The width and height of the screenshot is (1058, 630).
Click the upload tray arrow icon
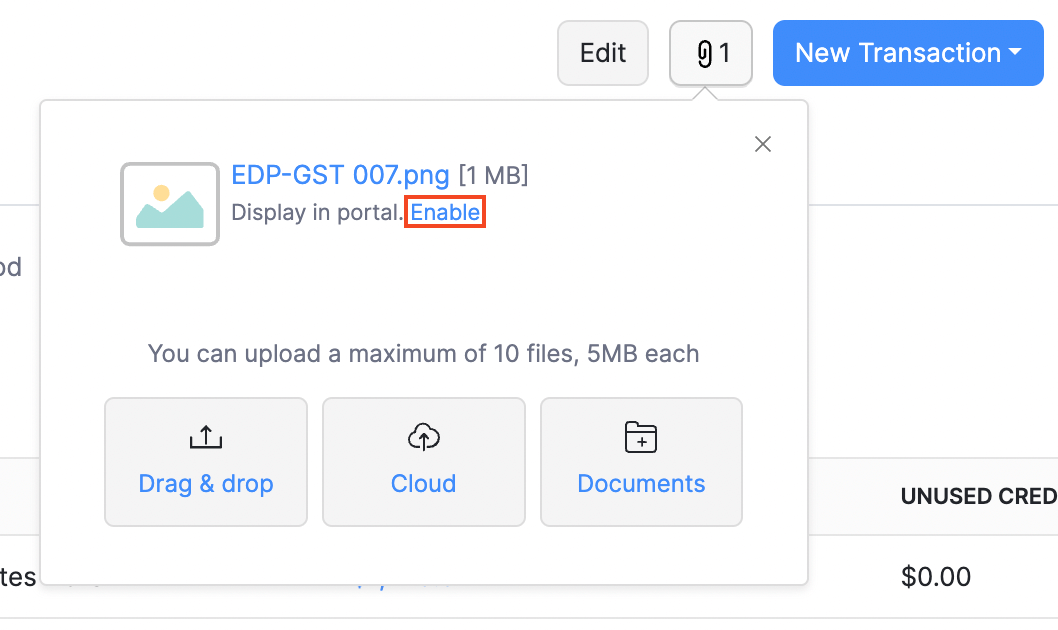point(205,437)
